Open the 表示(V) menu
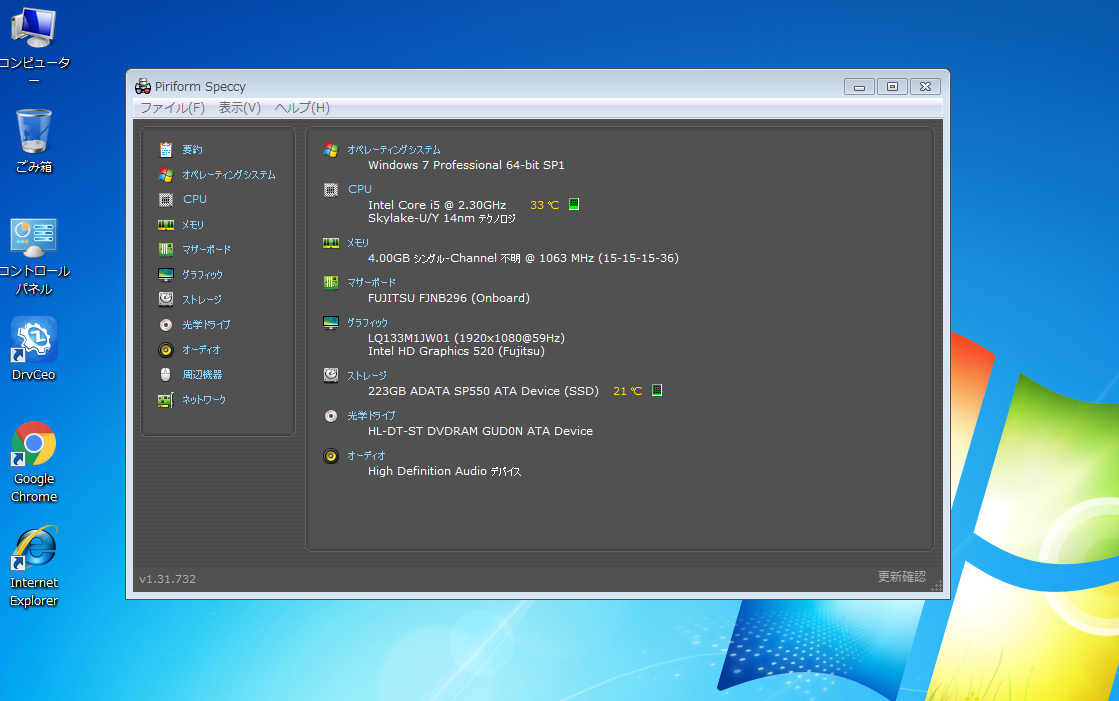Image resolution: width=1119 pixels, height=701 pixels. (239, 108)
